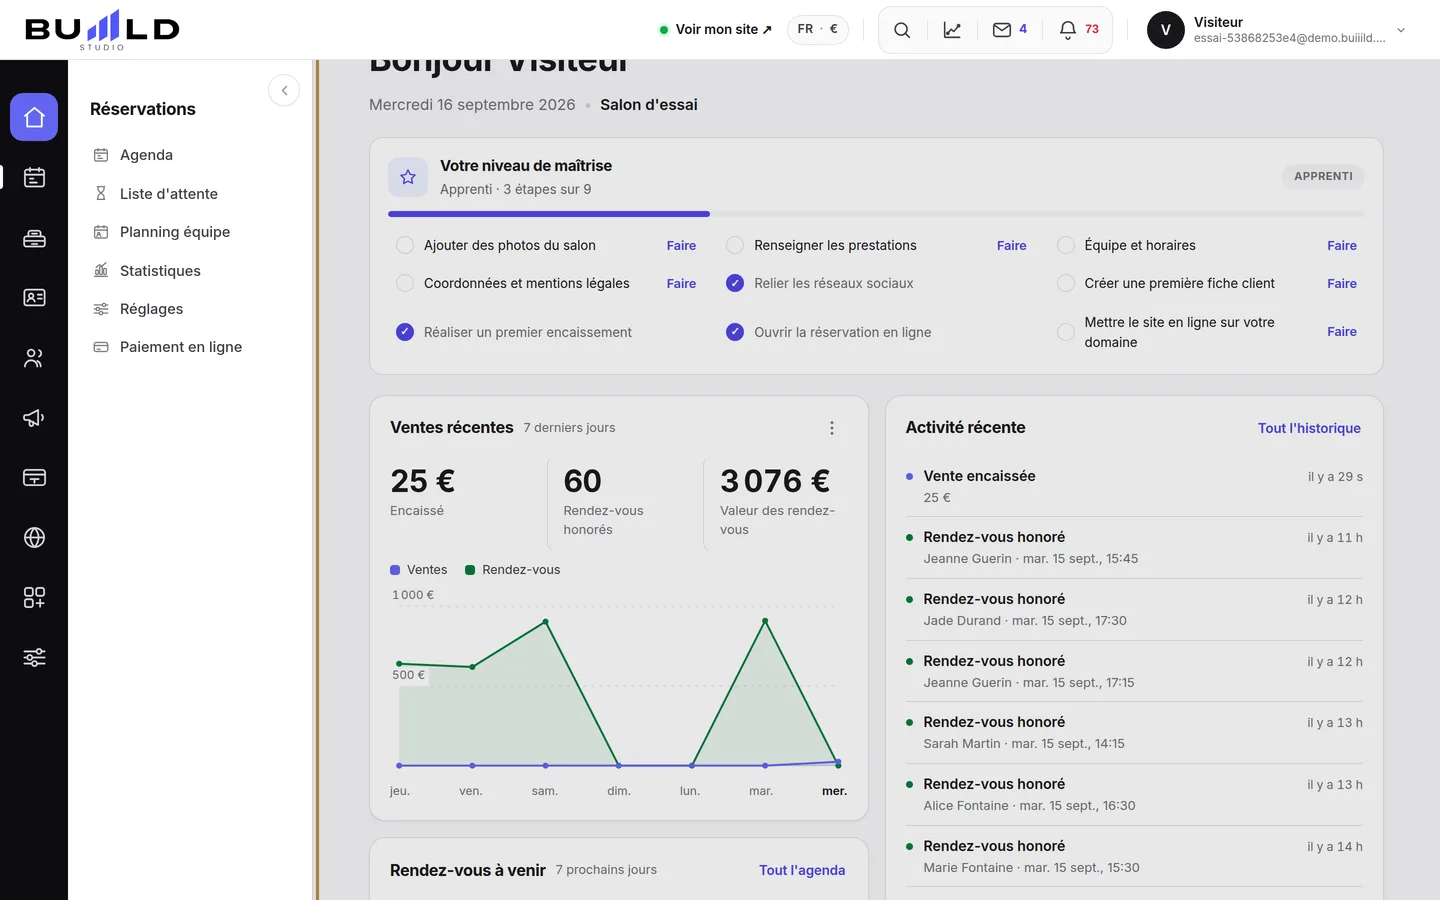Click the mastery progress bar
Image resolution: width=1440 pixels, height=900 pixels.
876,214
